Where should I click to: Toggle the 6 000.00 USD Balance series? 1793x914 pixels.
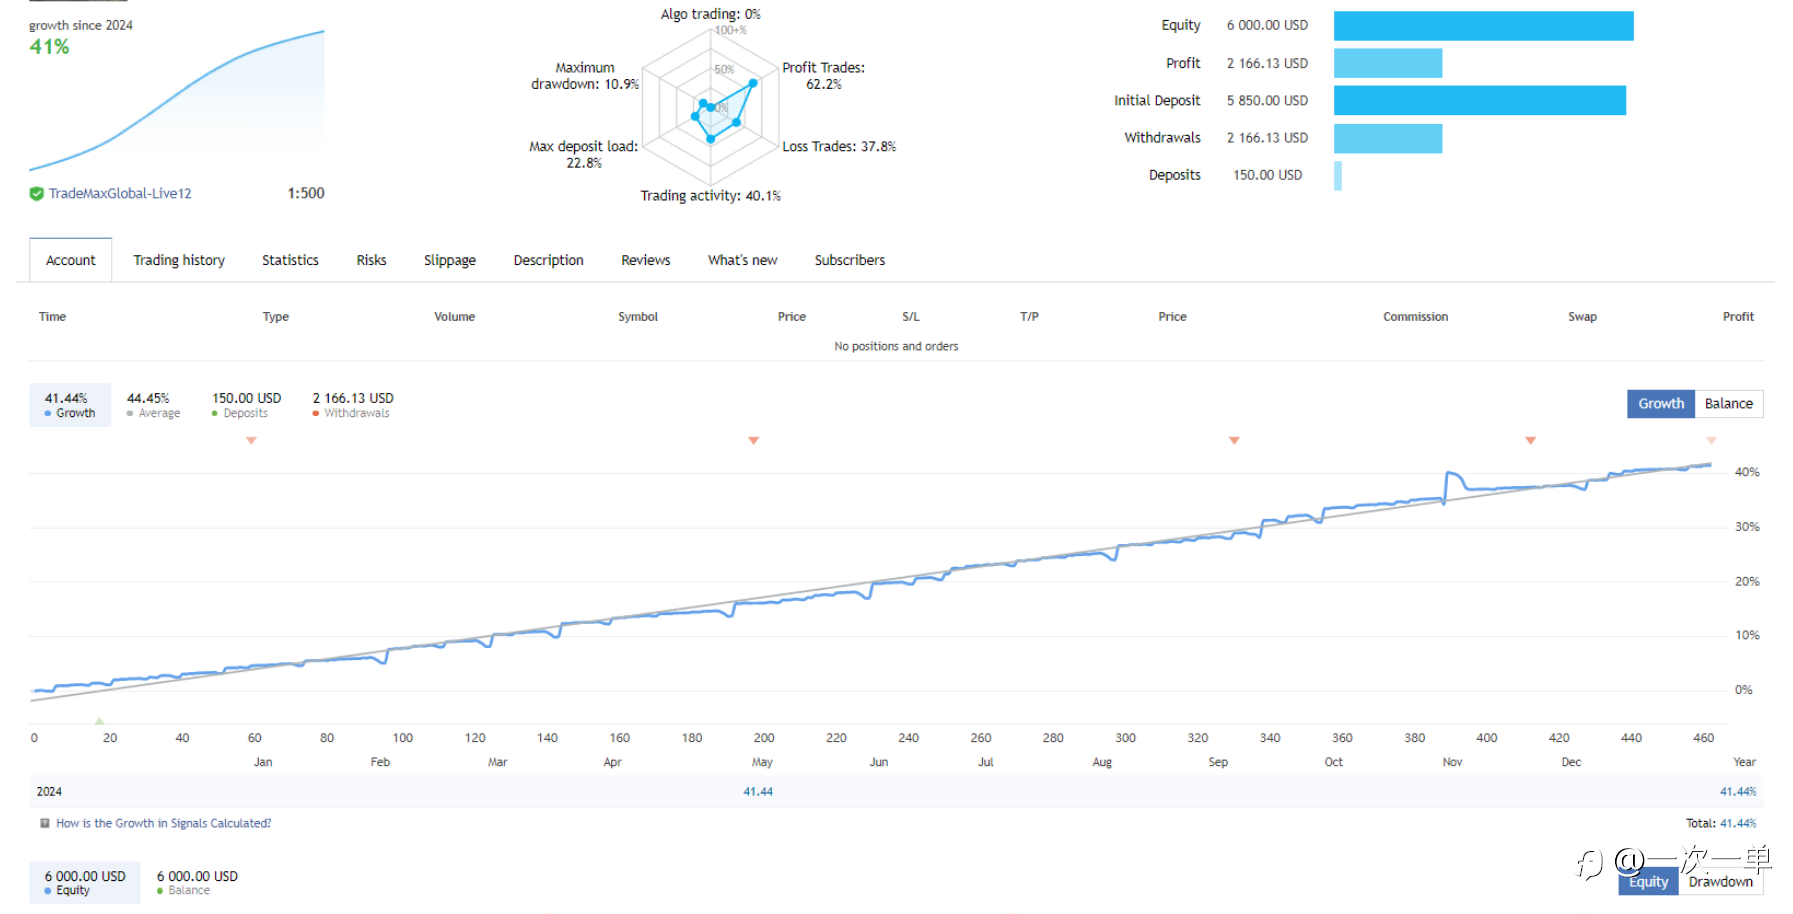tap(197, 883)
